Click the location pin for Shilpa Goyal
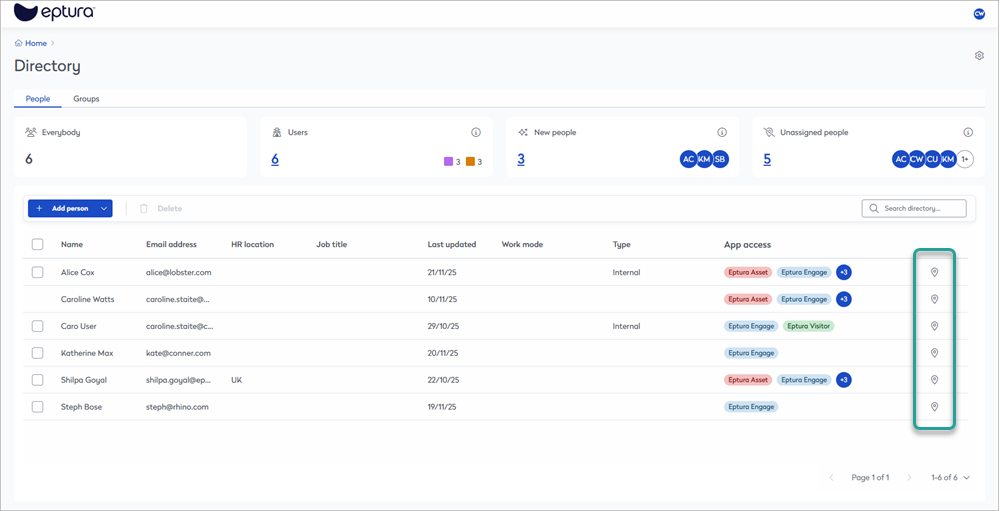The image size is (1000, 511). click(934, 380)
